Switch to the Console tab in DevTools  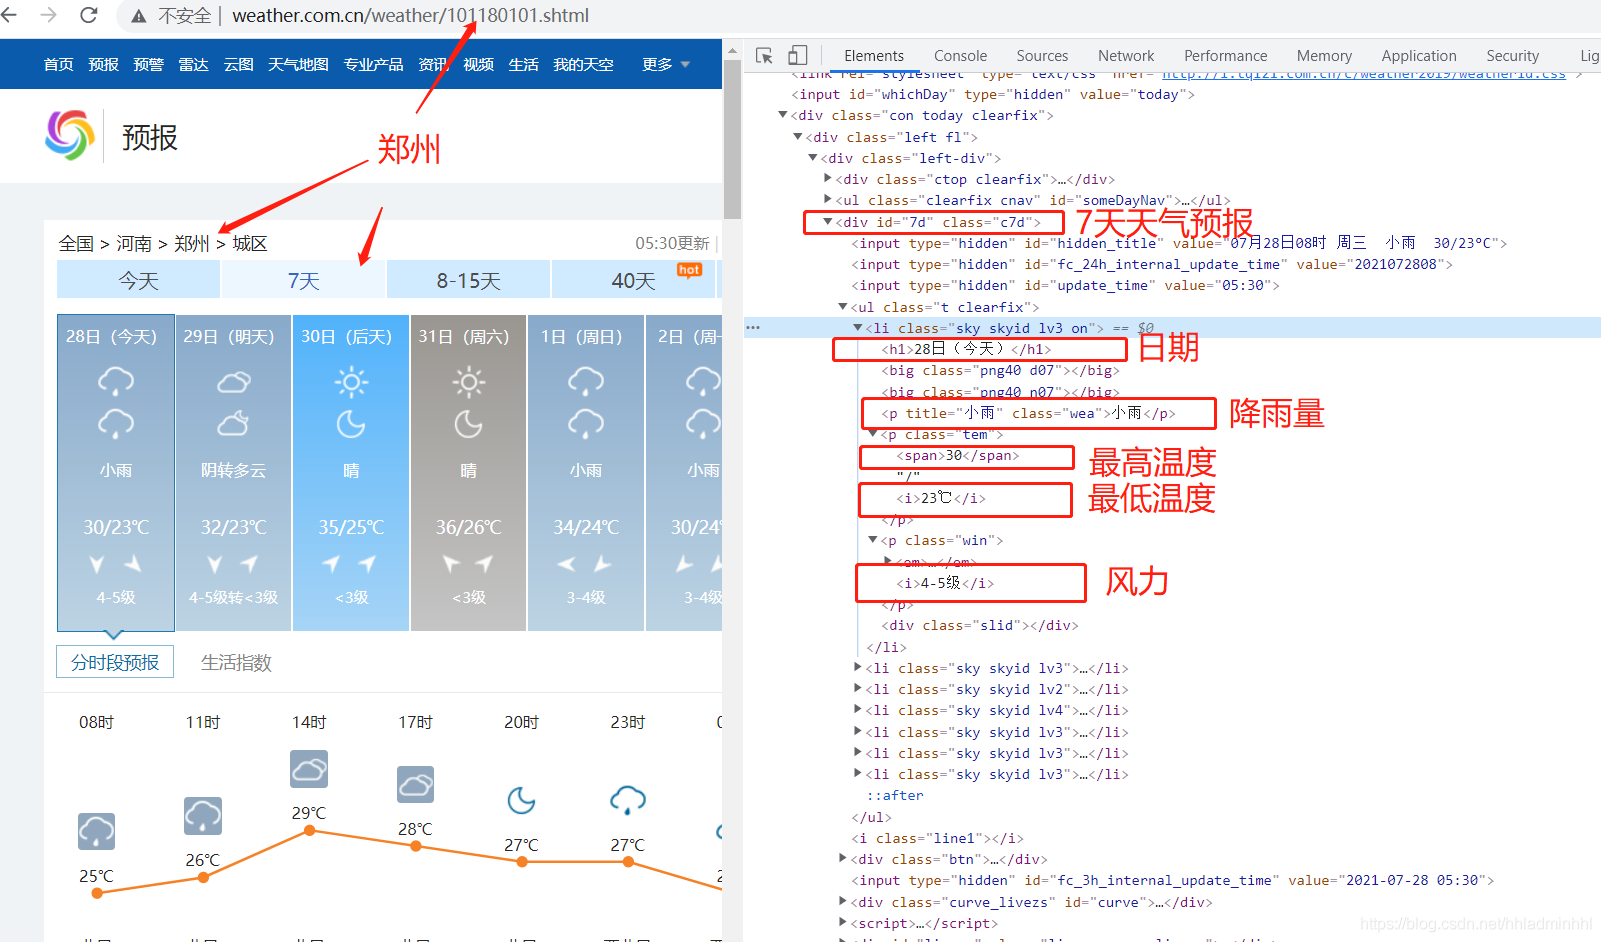tap(960, 56)
